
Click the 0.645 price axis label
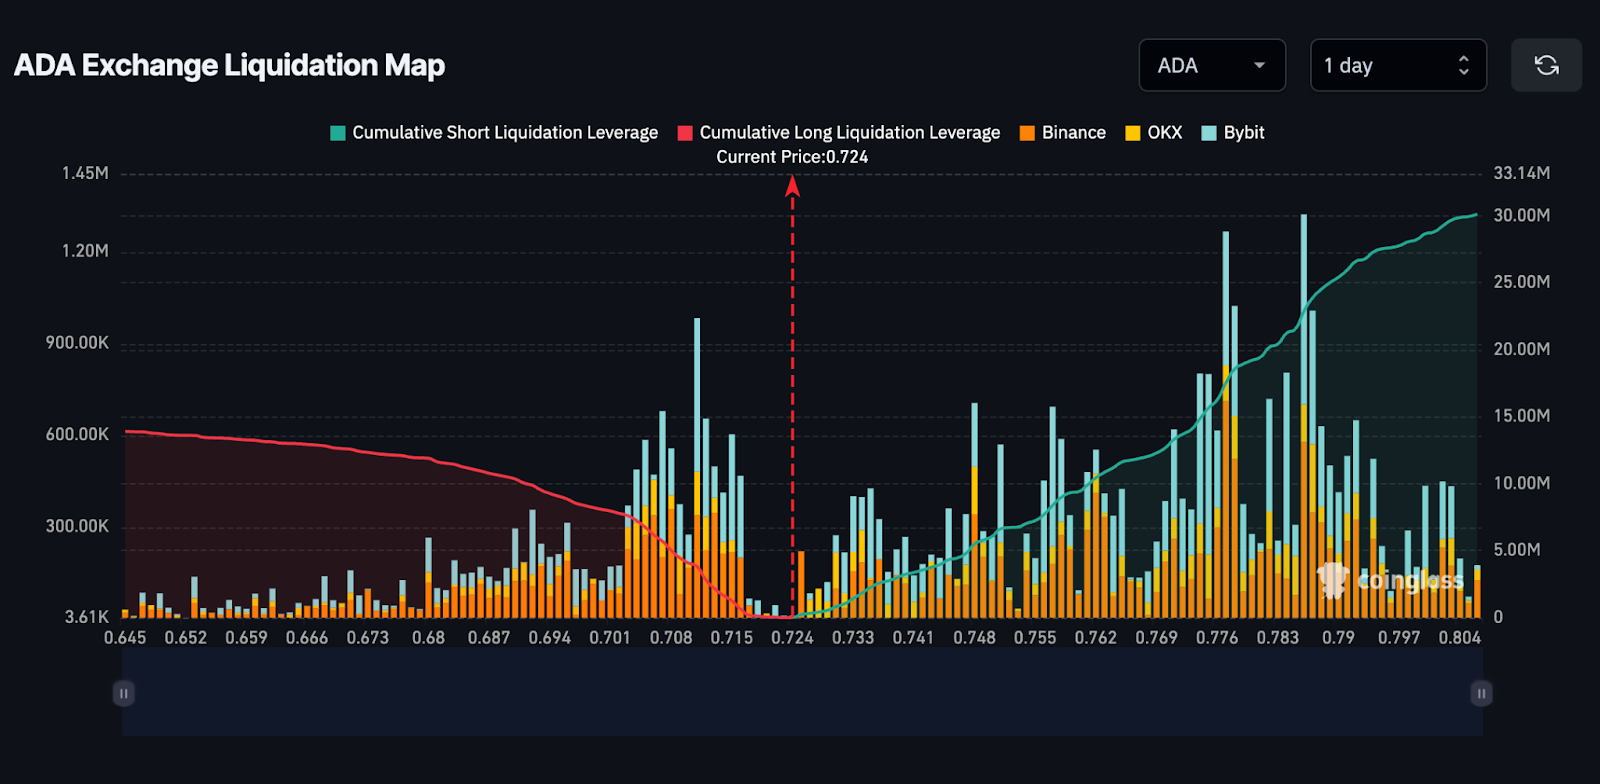point(125,638)
